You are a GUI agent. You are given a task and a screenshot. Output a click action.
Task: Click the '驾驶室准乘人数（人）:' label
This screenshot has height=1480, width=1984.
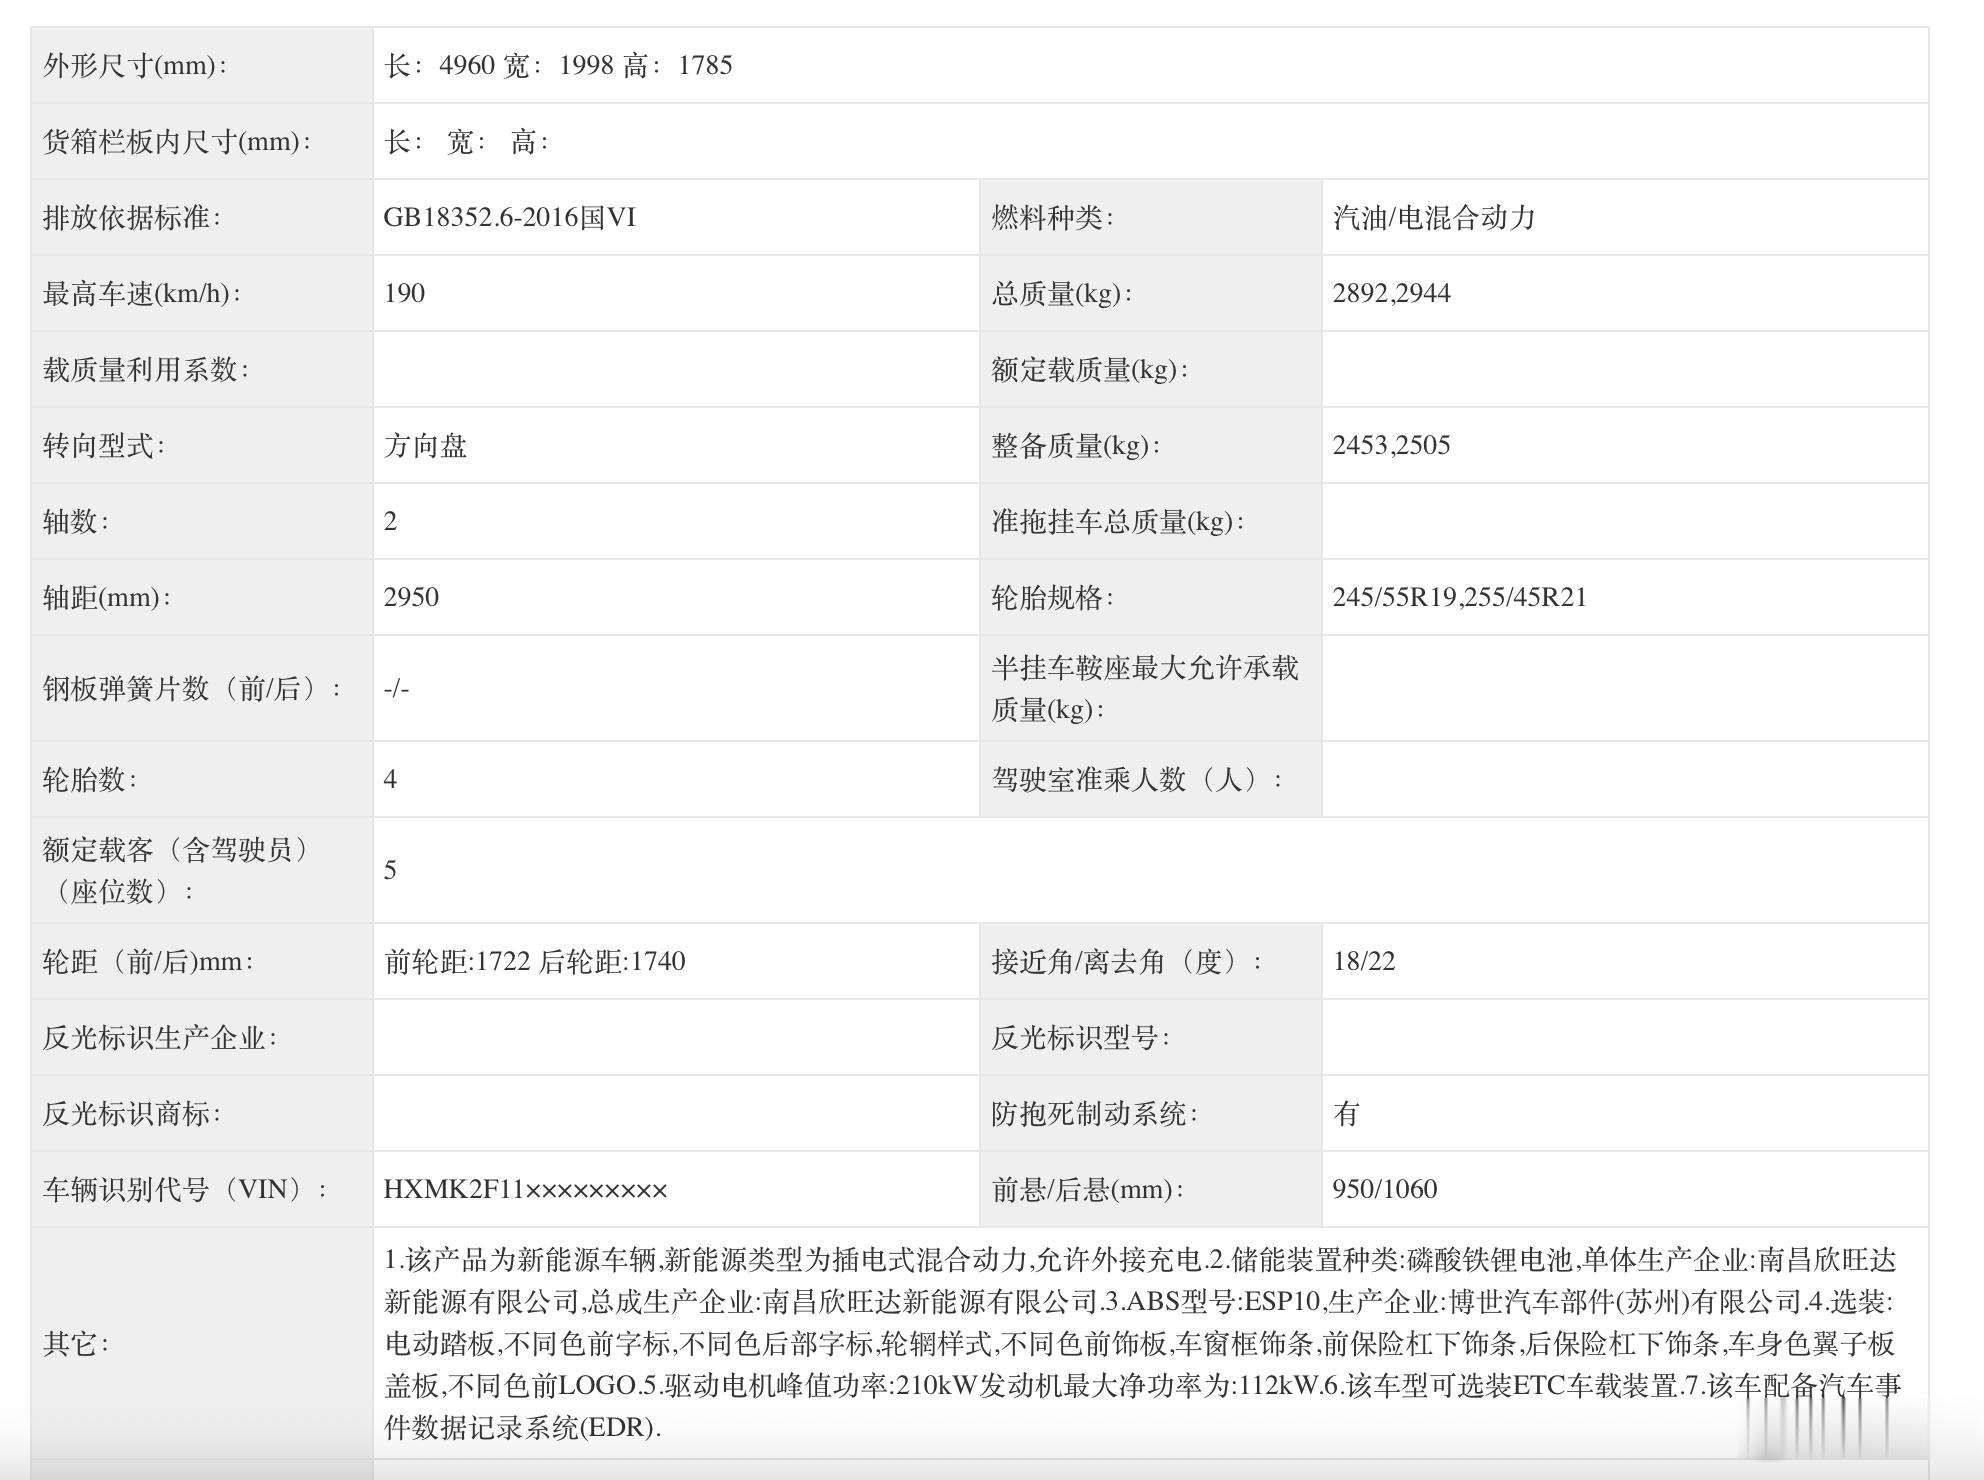point(1136,779)
